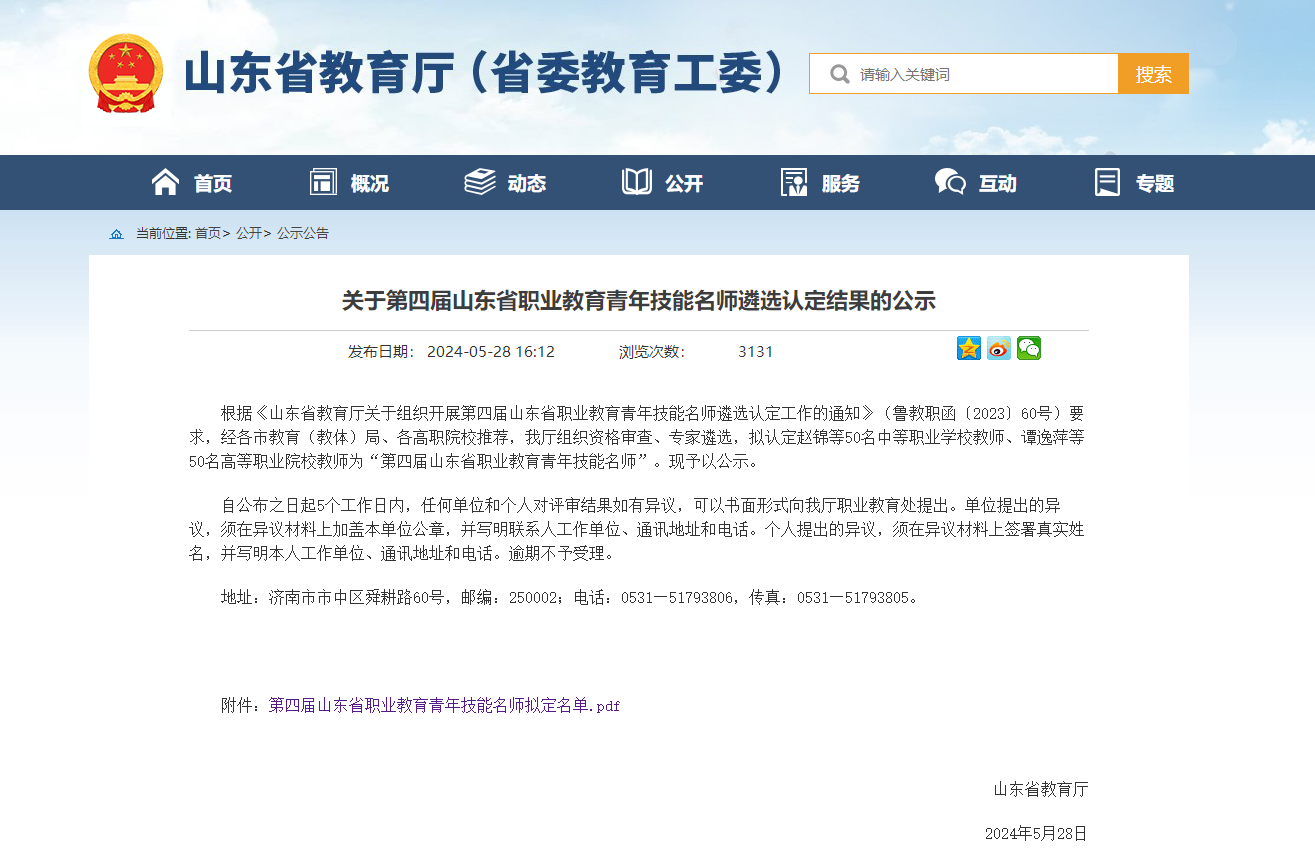Open the 概况 navigation menu
The width and height of the screenshot is (1315, 866).
pyautogui.click(x=368, y=183)
